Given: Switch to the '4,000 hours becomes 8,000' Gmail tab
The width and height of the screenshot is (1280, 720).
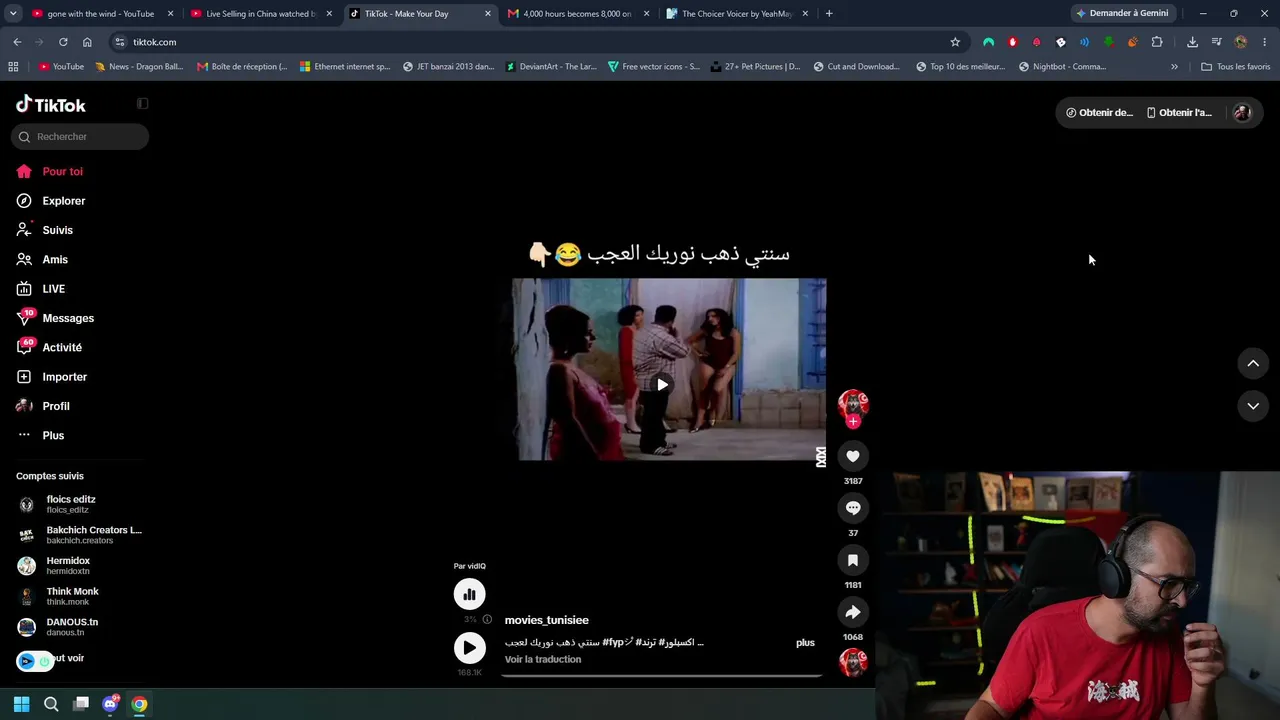Looking at the screenshot, I should (x=577, y=14).
